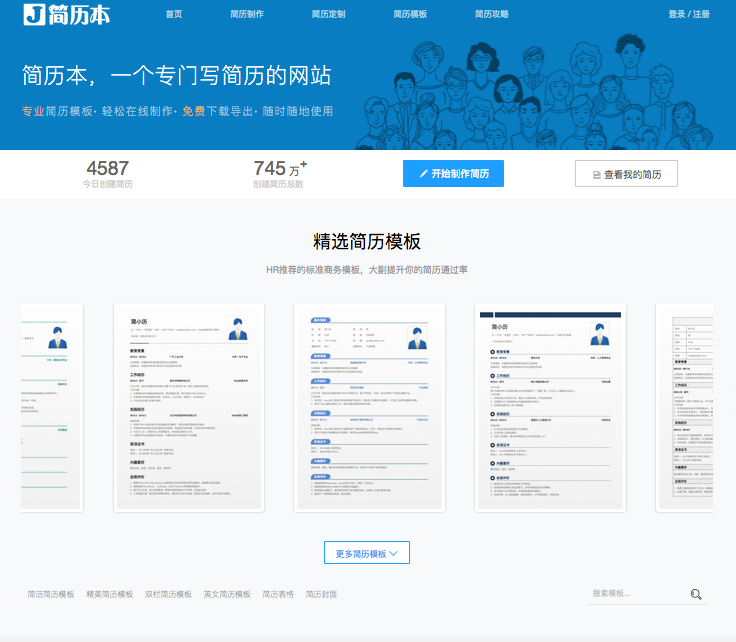736x642 pixels.
Task: Open the 简历封面 link
Action: coord(322,594)
